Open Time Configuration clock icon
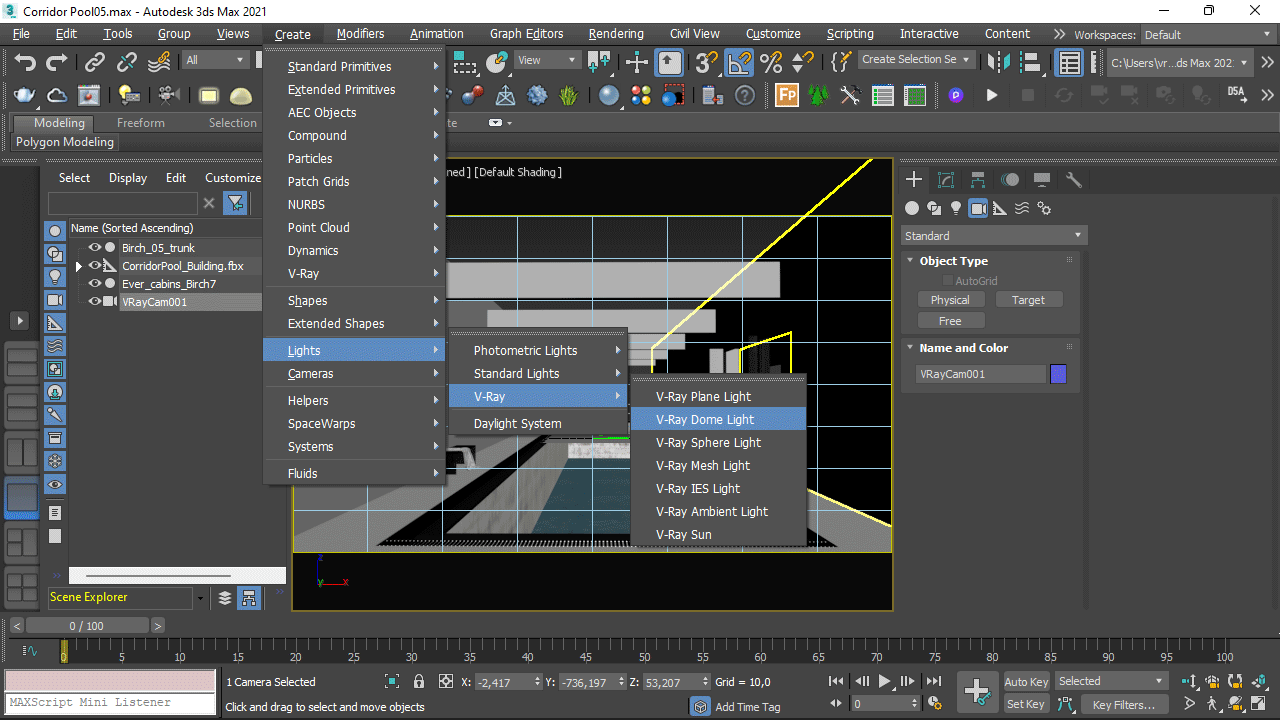 (x=934, y=704)
